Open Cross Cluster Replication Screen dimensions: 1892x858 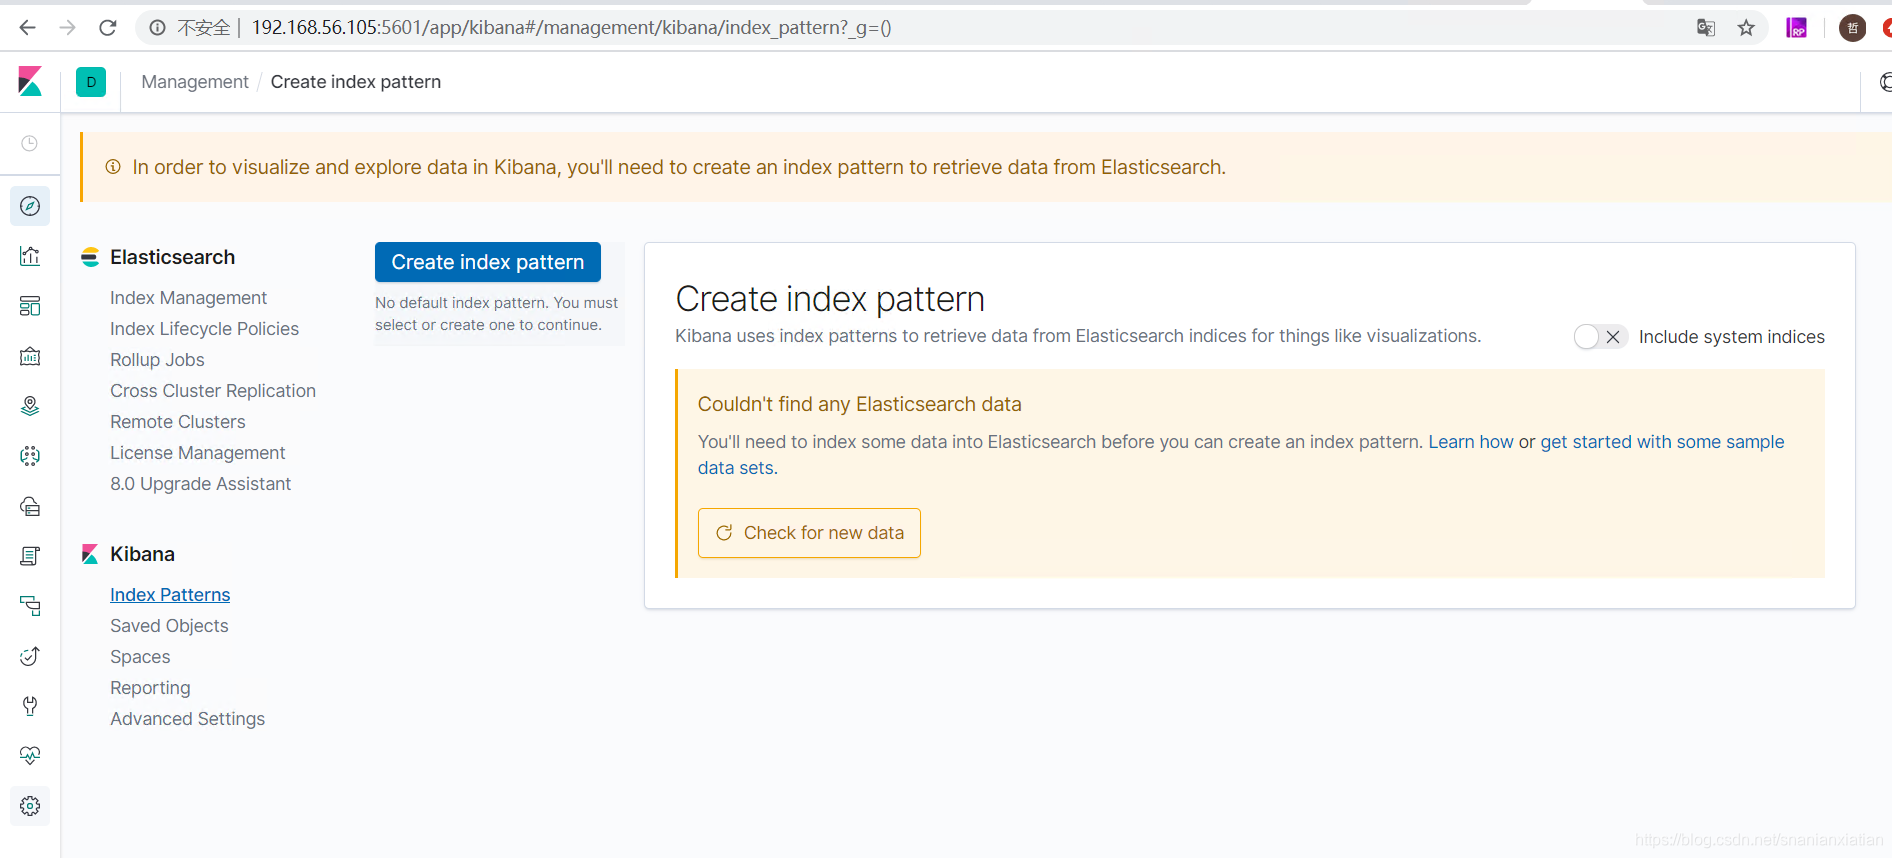pyautogui.click(x=213, y=391)
